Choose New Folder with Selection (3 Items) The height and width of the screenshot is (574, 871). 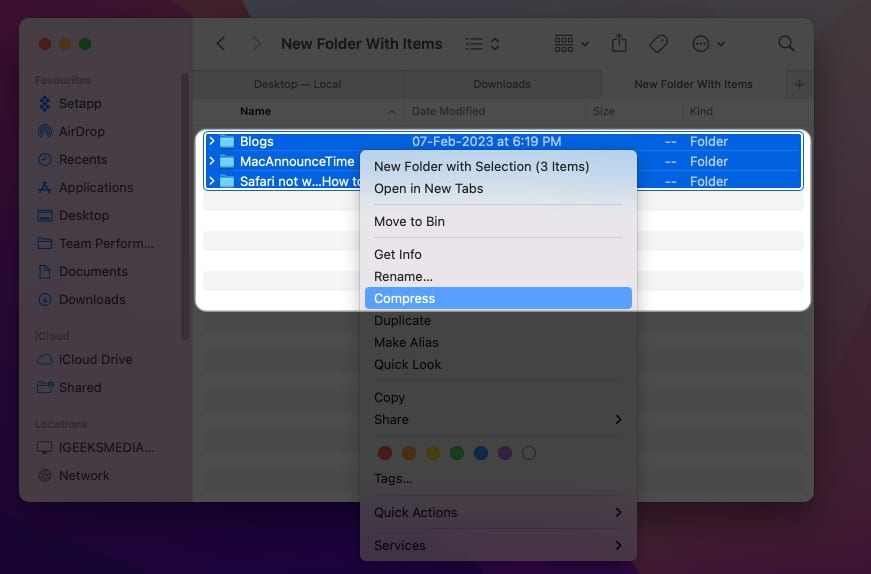click(498, 166)
